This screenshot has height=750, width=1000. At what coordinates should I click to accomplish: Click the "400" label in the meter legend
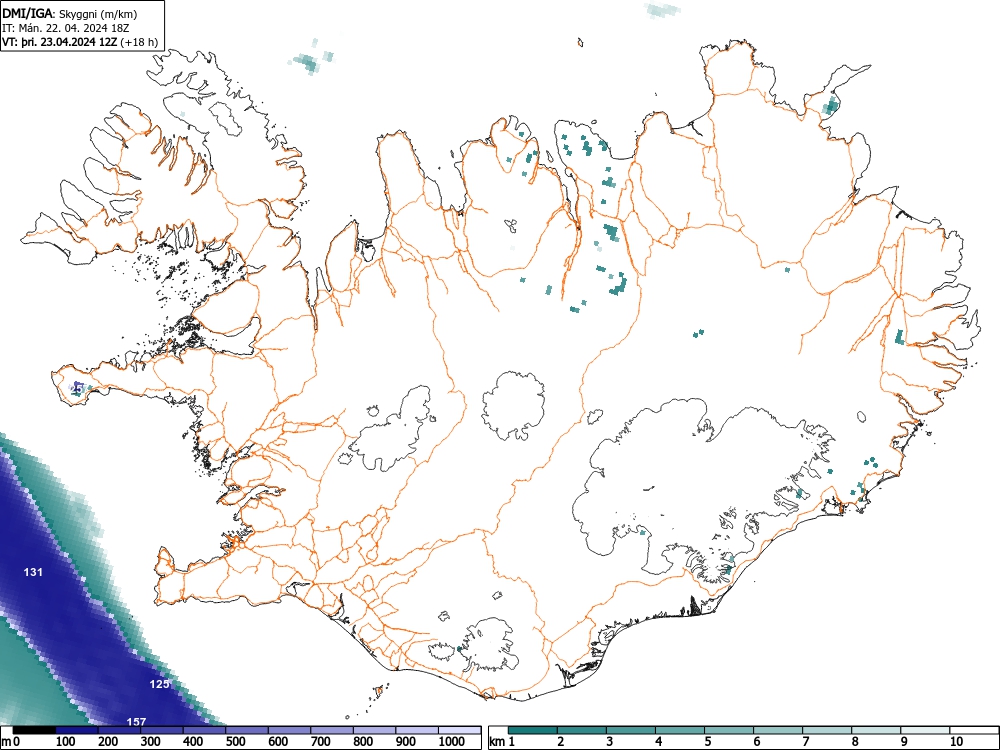point(193,741)
